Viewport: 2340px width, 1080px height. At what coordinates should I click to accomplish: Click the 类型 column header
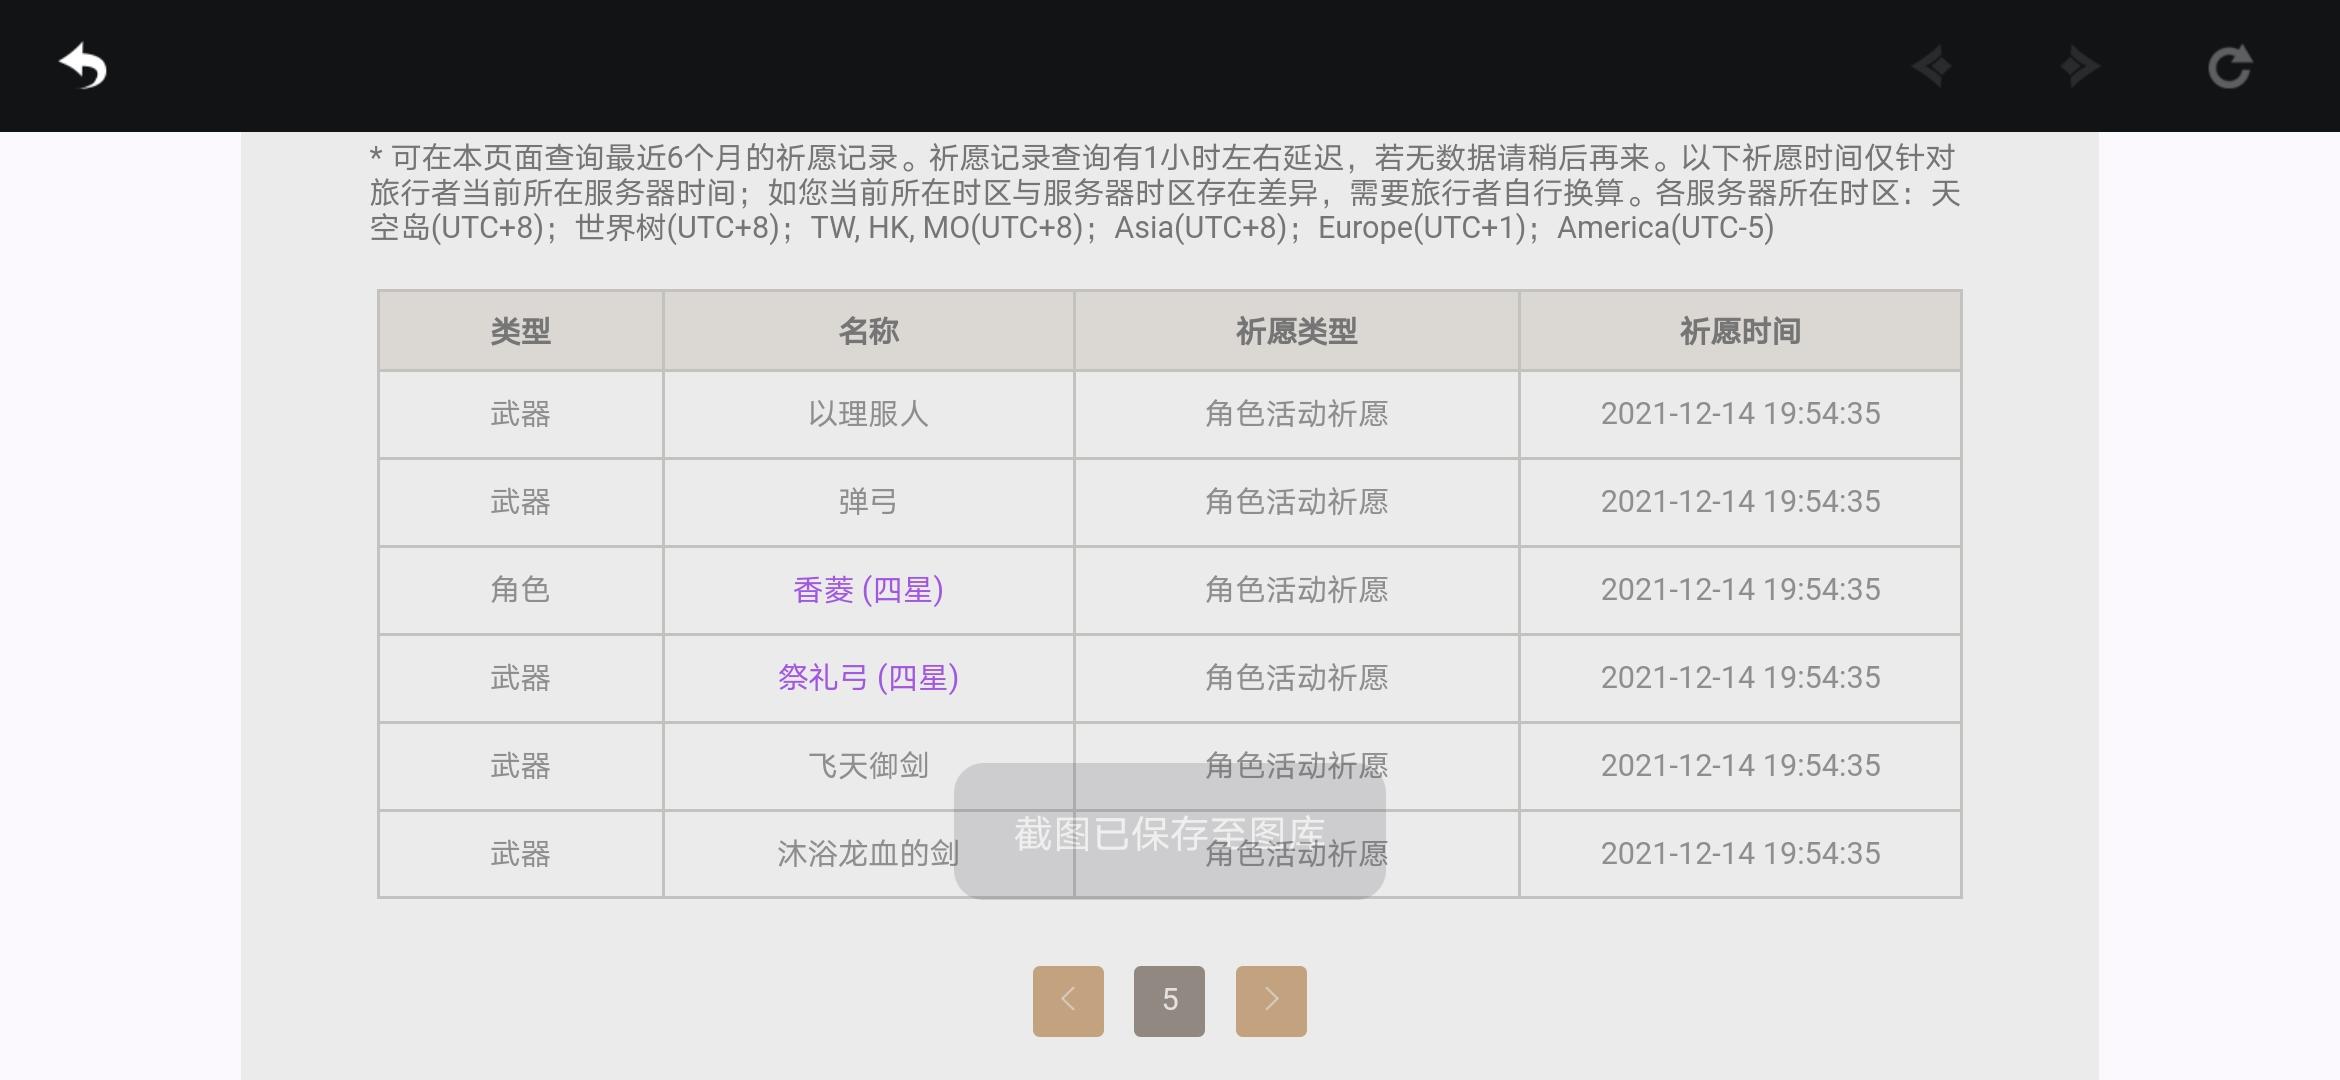pyautogui.click(x=520, y=331)
